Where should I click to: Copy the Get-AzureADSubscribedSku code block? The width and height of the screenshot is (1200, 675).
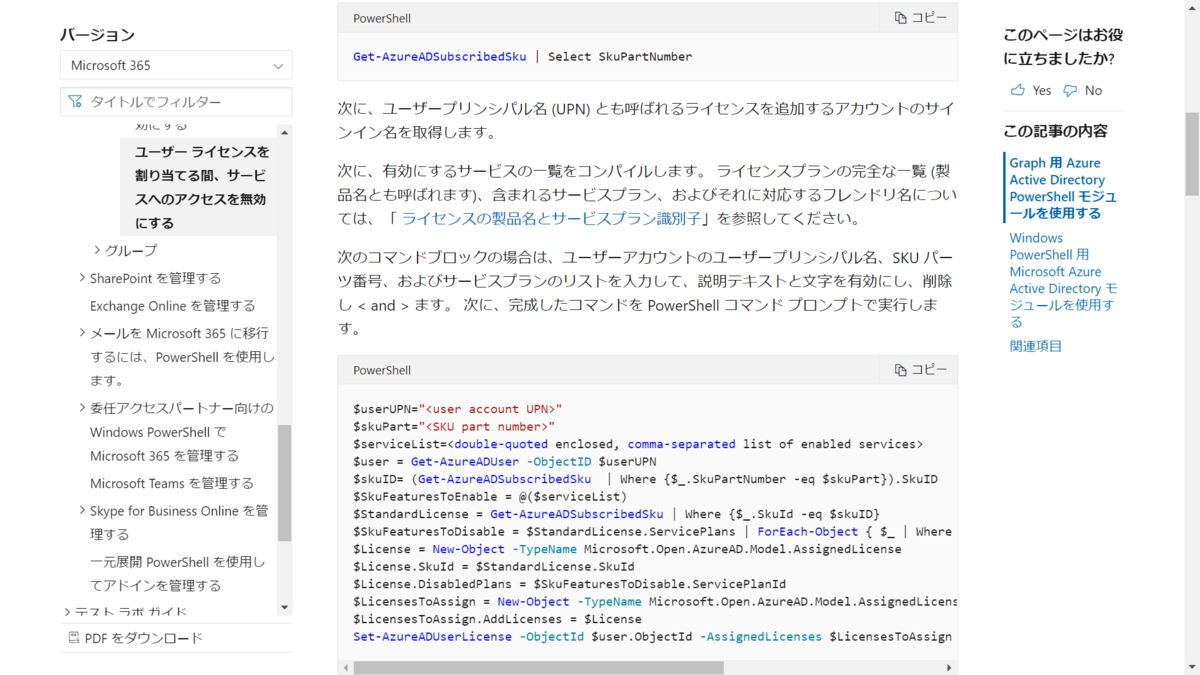click(x=920, y=18)
